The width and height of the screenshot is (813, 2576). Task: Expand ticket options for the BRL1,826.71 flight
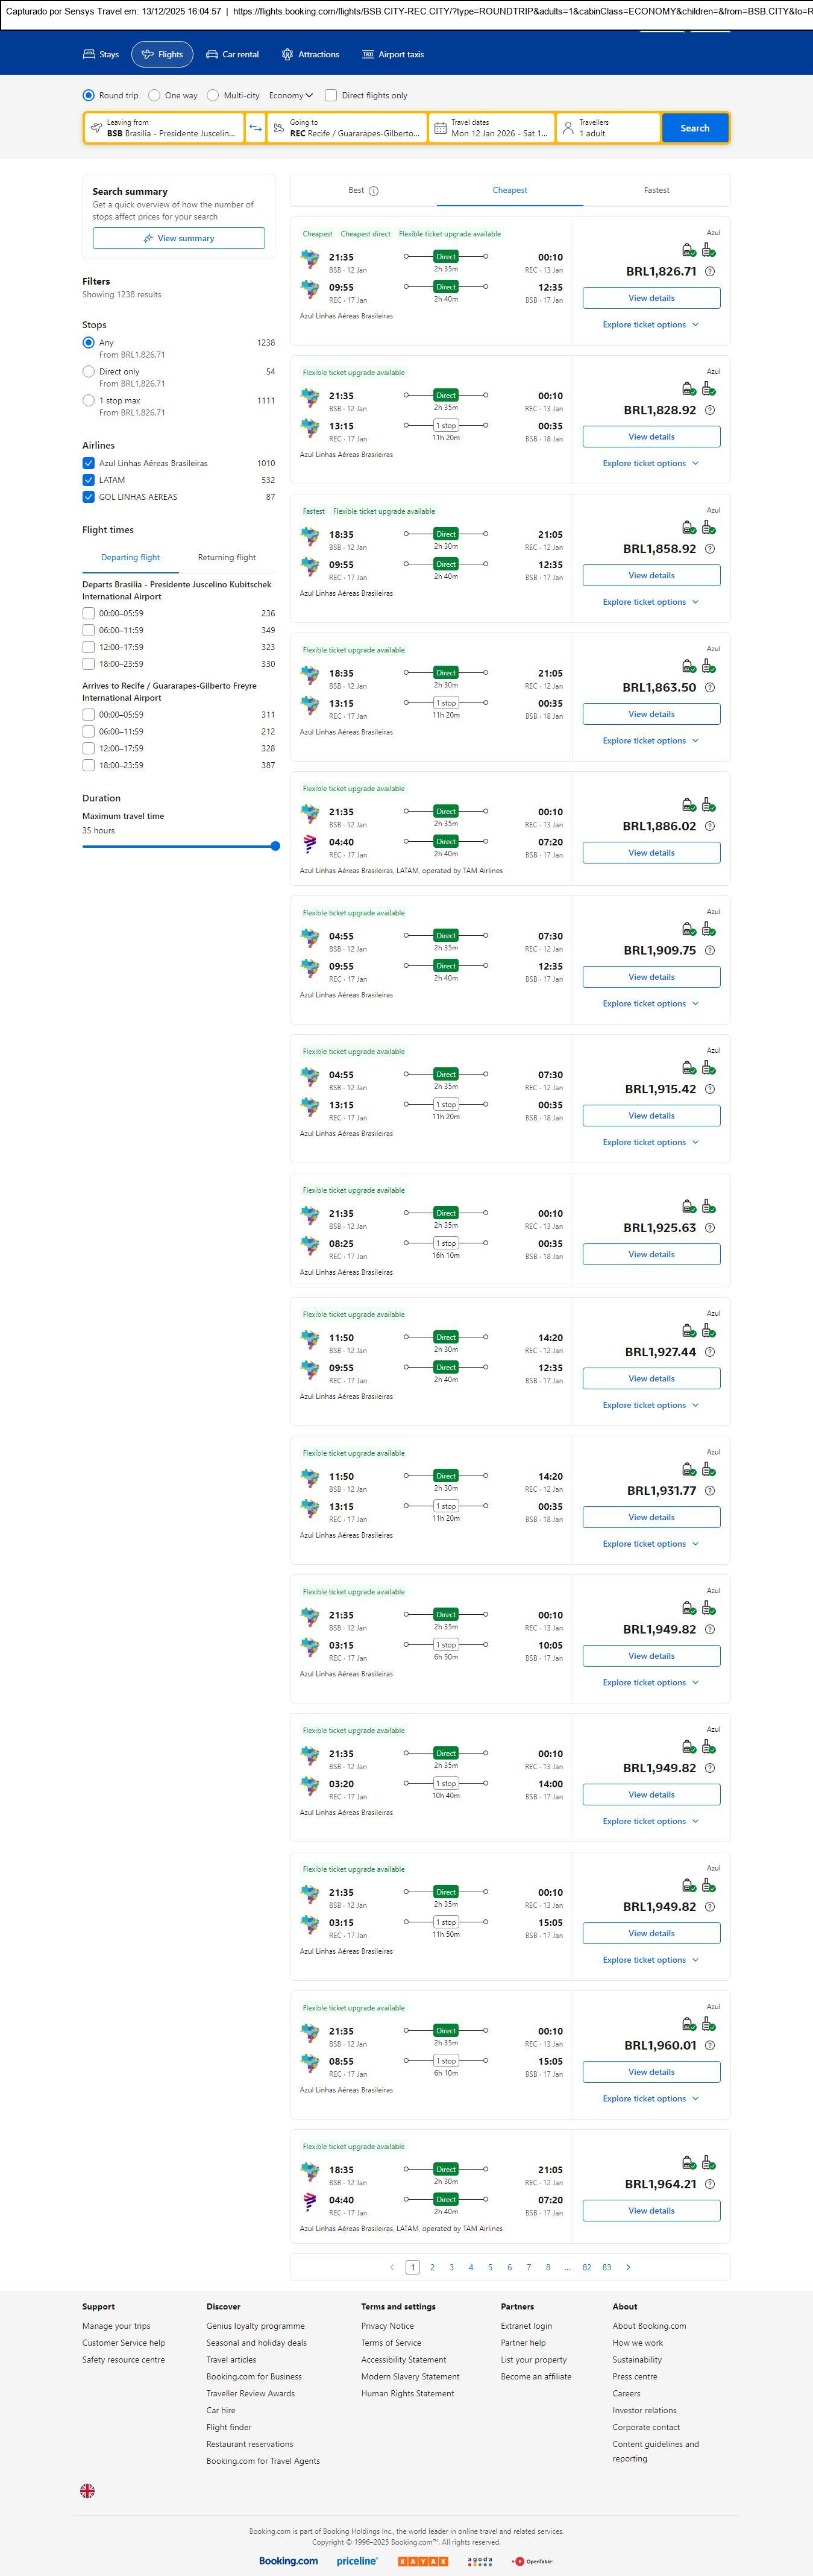[x=650, y=325]
